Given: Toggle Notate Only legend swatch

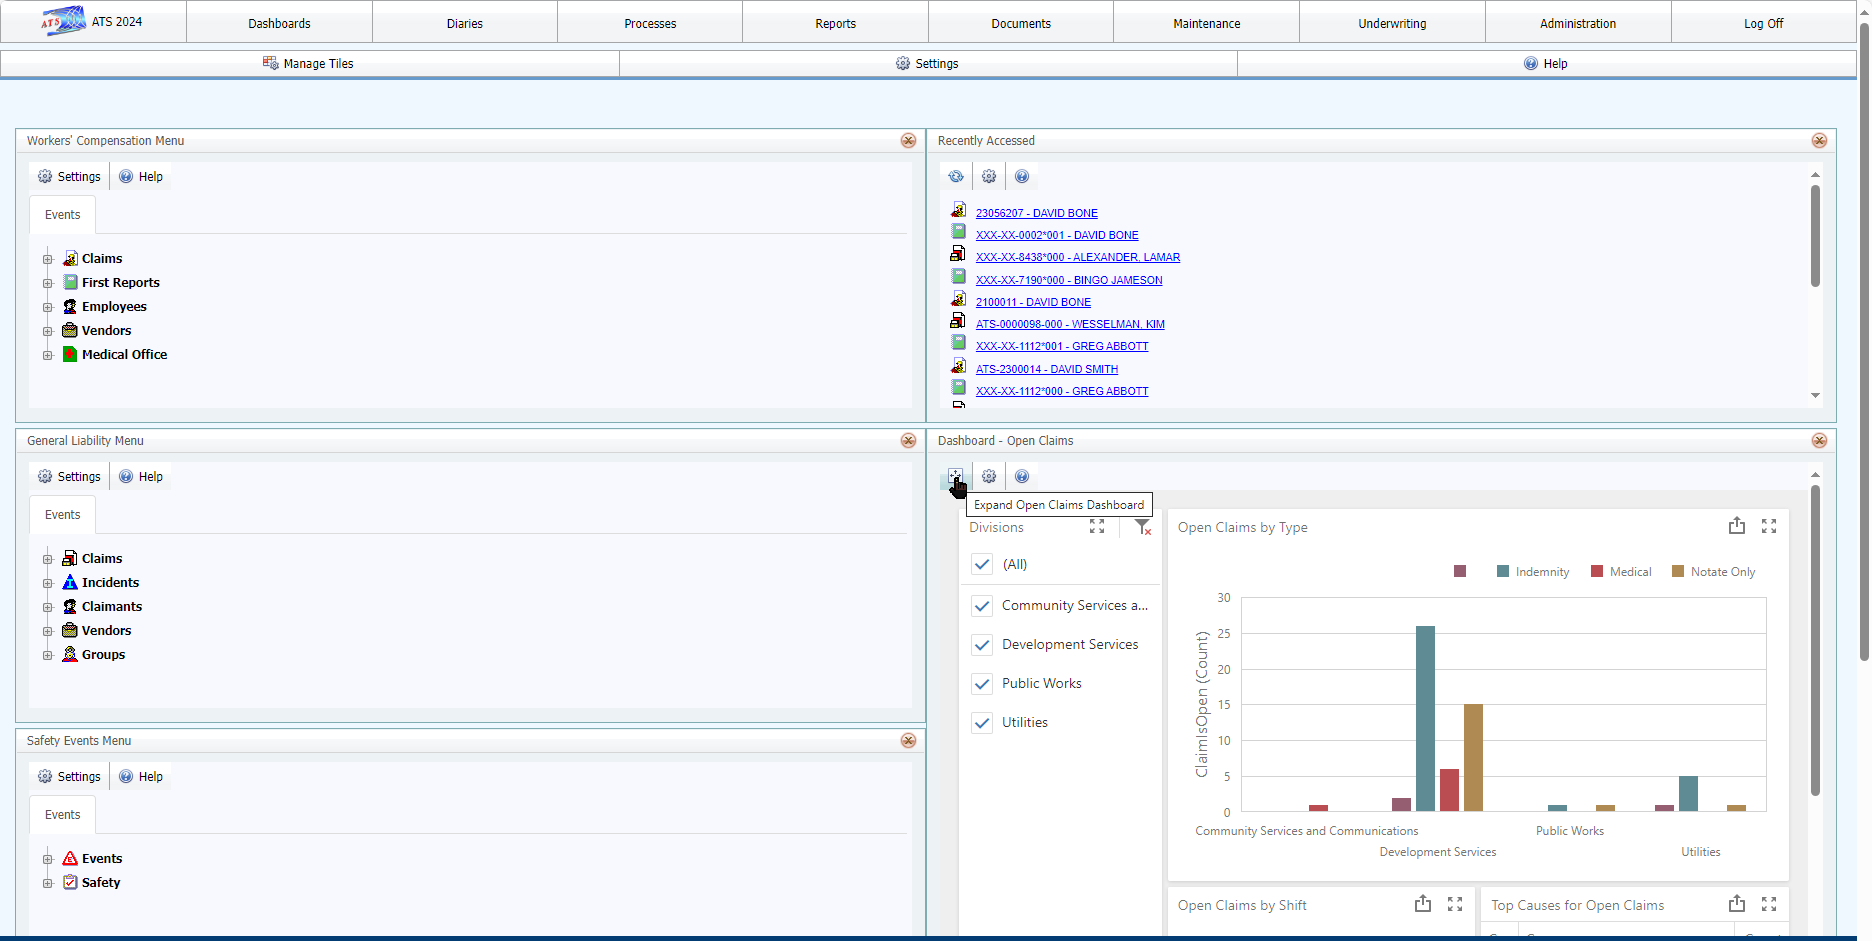Looking at the screenshot, I should point(1678,571).
